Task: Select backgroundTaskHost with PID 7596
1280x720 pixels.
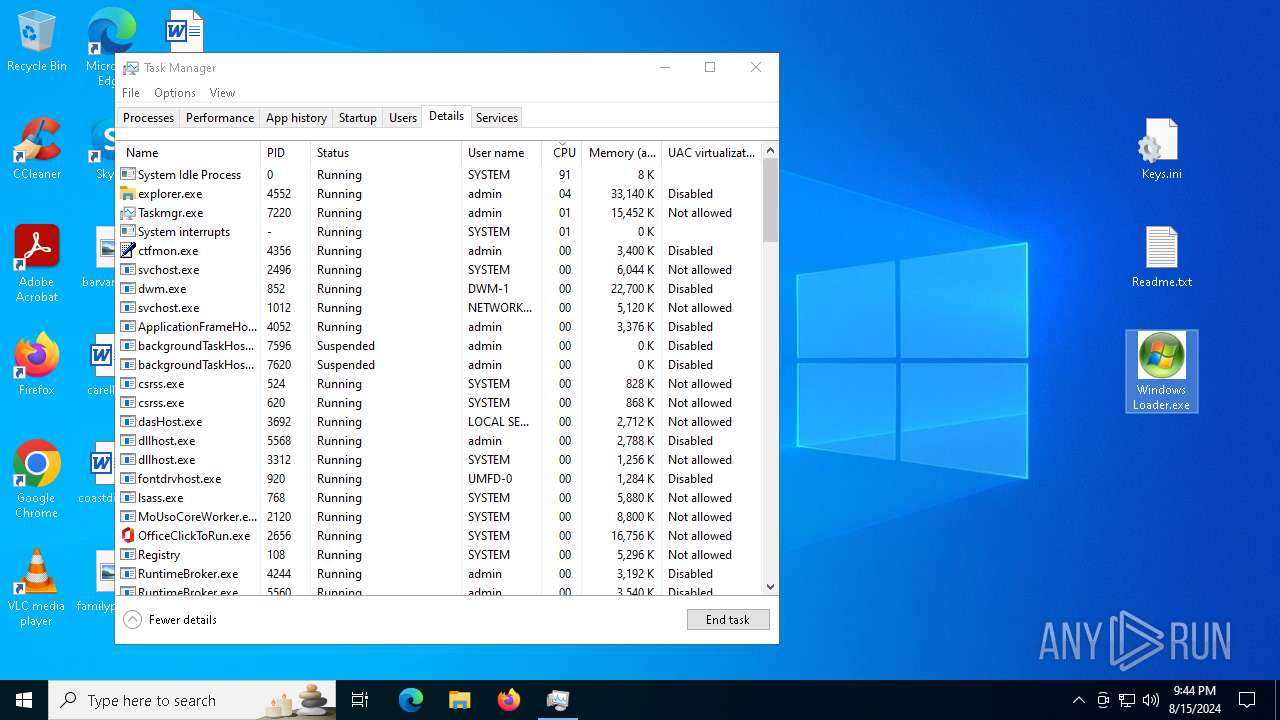Action: pos(440,346)
